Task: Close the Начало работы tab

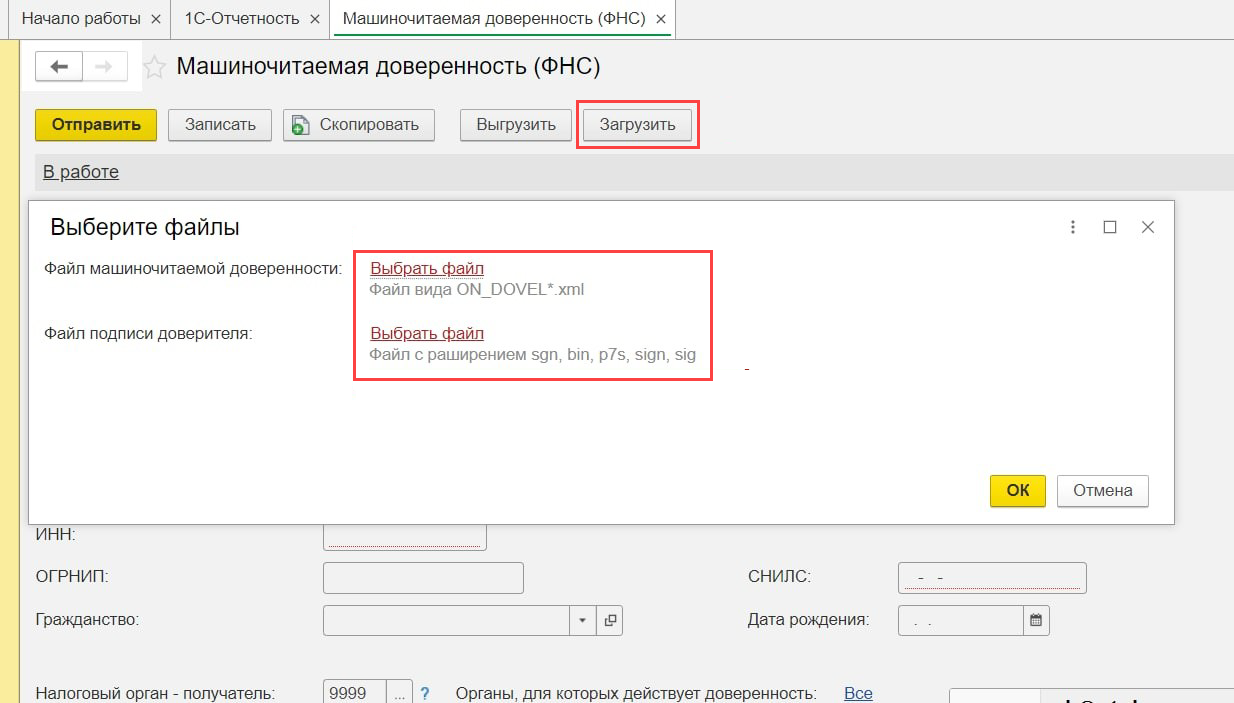Action: pos(154,19)
